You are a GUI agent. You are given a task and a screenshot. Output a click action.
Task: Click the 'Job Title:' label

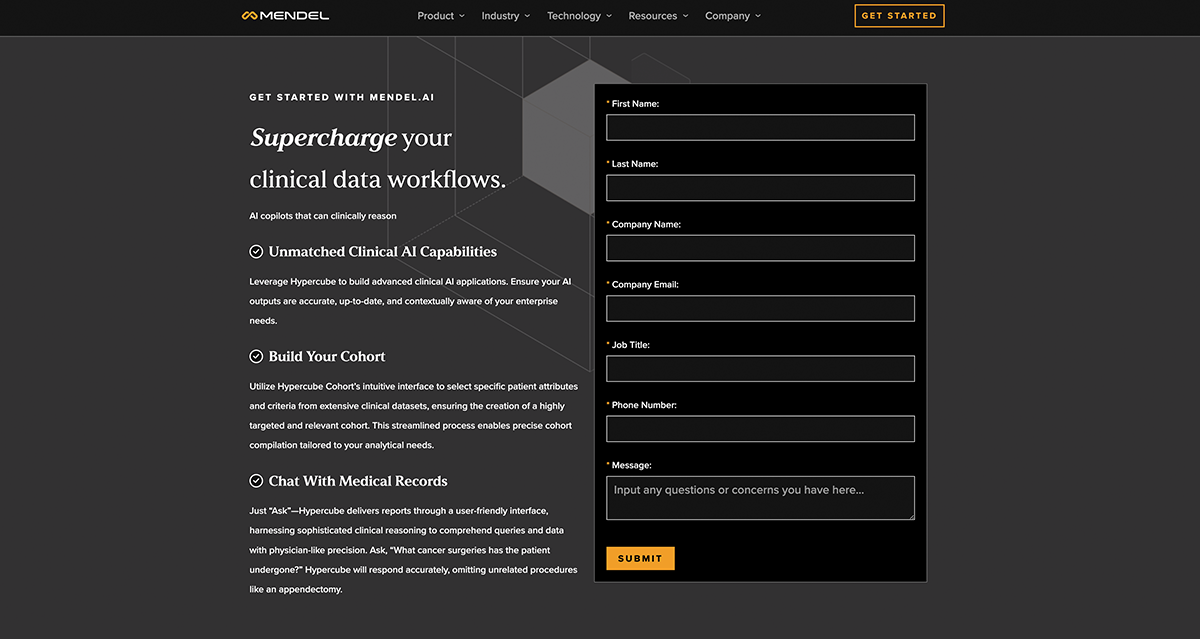click(630, 345)
